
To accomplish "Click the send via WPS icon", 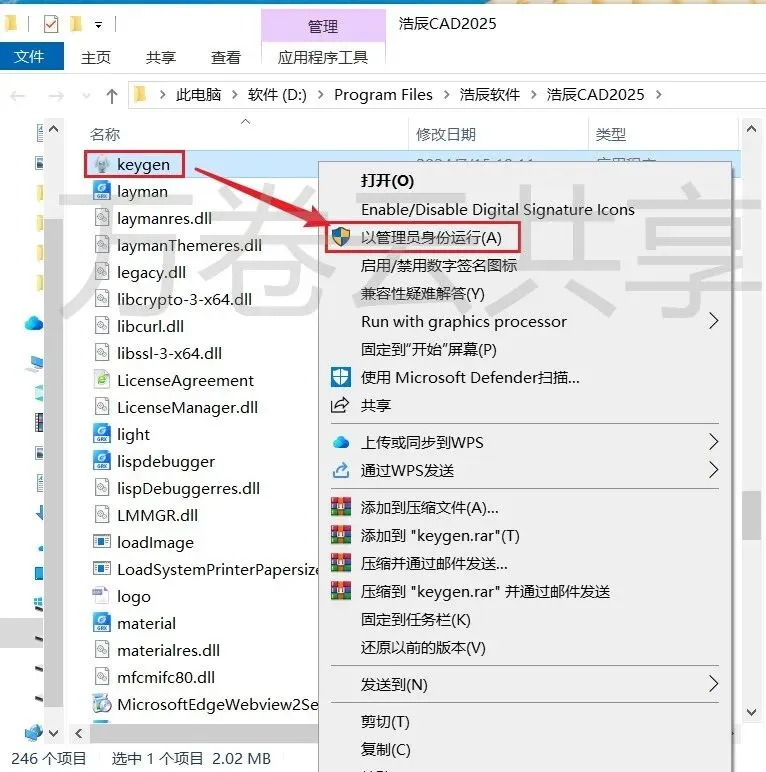I will (x=341, y=470).
